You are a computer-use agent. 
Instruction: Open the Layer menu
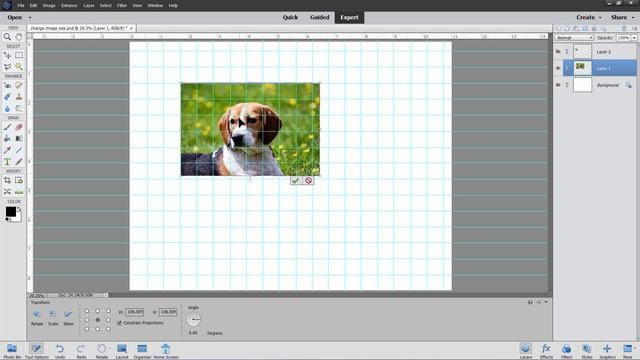click(x=89, y=6)
